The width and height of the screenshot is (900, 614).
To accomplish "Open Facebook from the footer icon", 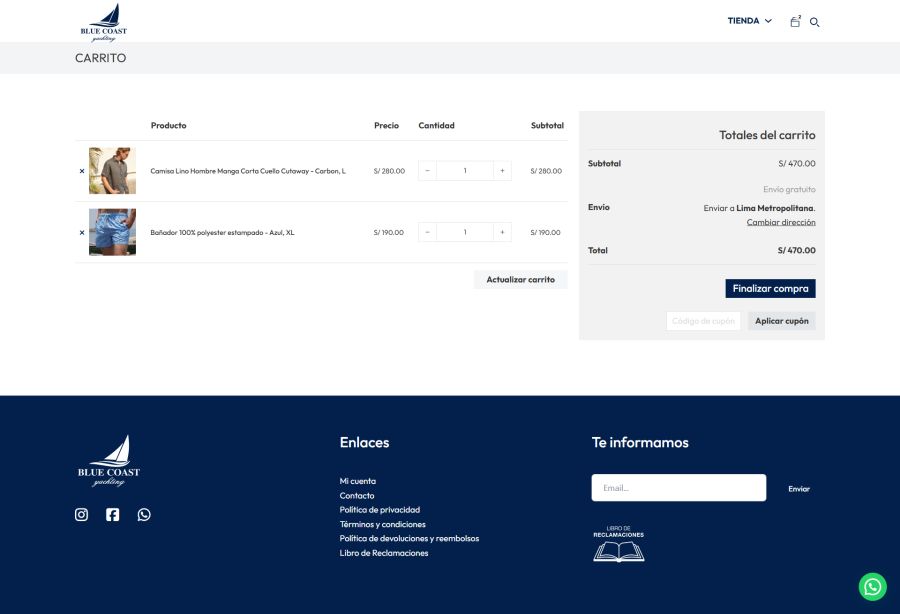I will [112, 514].
